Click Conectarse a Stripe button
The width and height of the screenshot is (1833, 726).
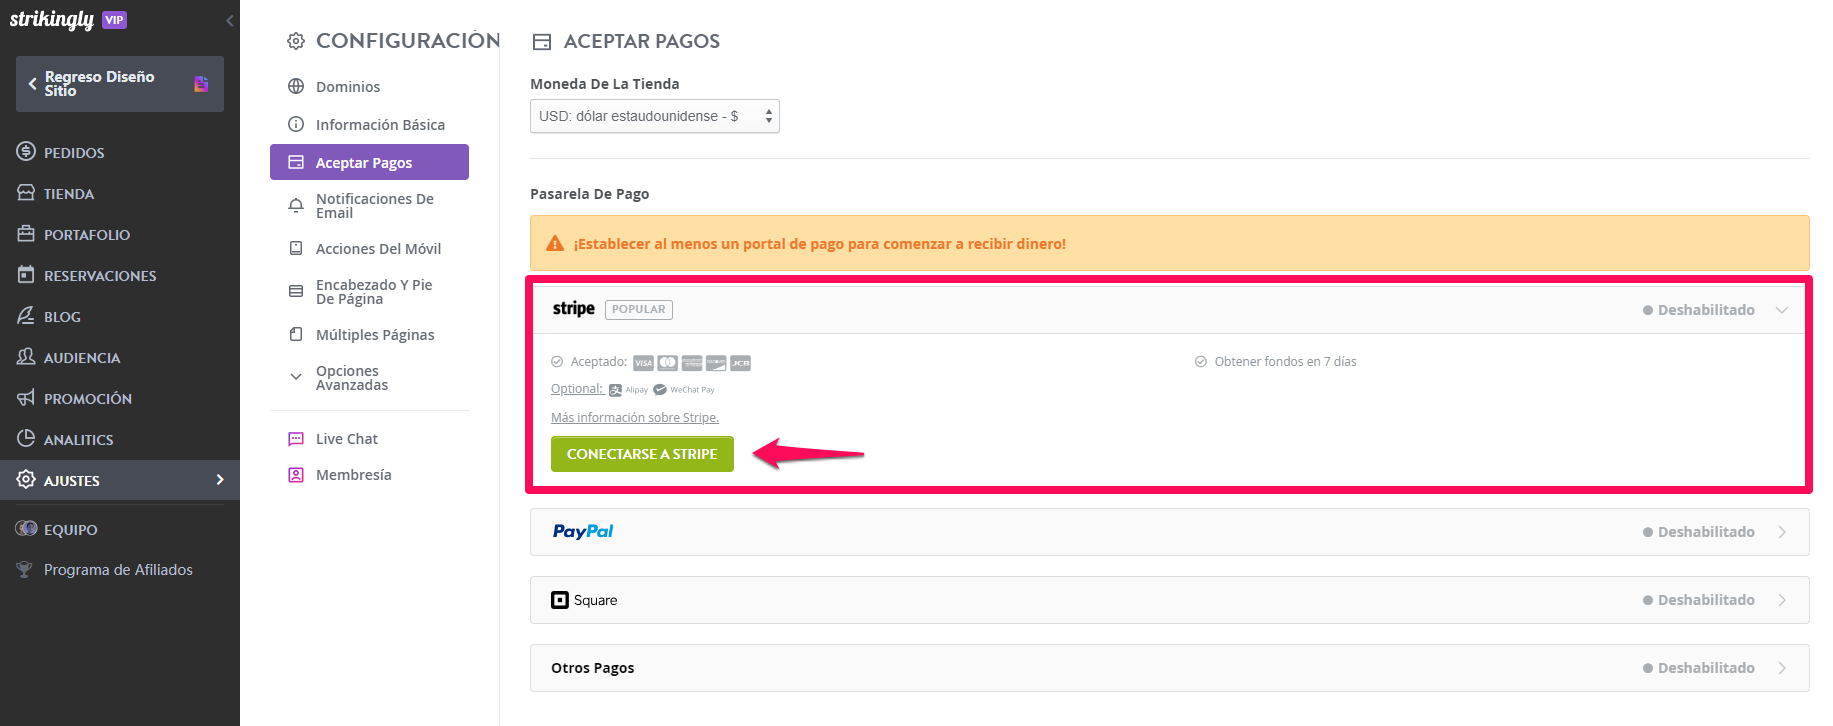pos(642,454)
